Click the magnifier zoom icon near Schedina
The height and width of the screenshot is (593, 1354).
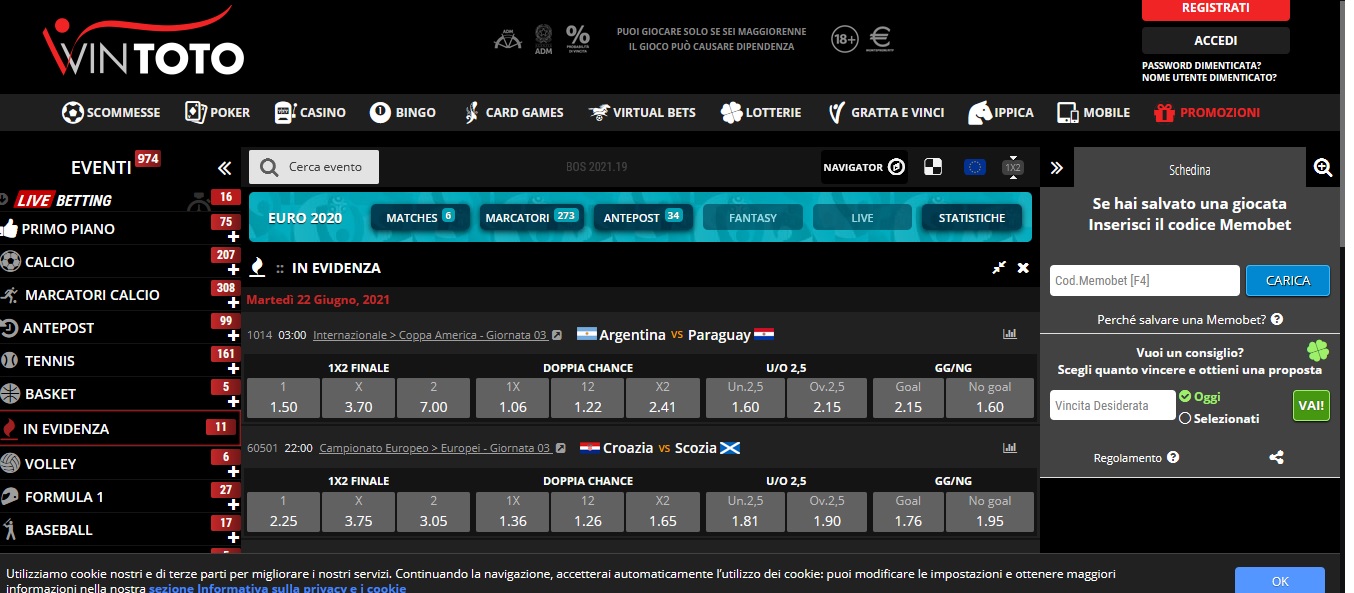[1323, 168]
